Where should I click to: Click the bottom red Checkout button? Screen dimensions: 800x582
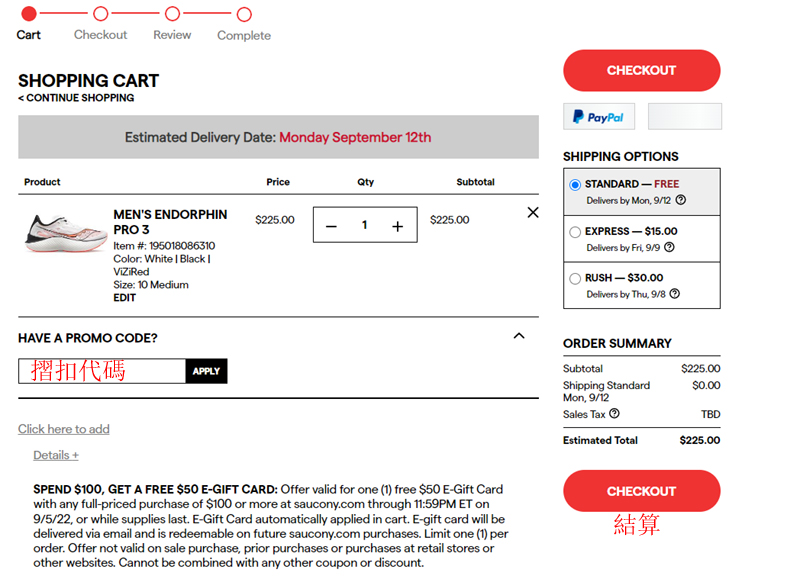click(642, 491)
